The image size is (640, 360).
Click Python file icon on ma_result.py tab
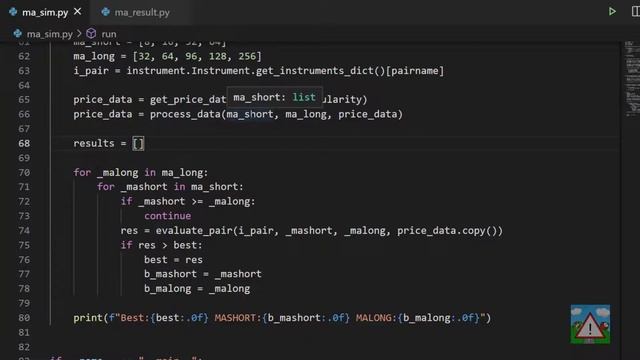coord(105,12)
